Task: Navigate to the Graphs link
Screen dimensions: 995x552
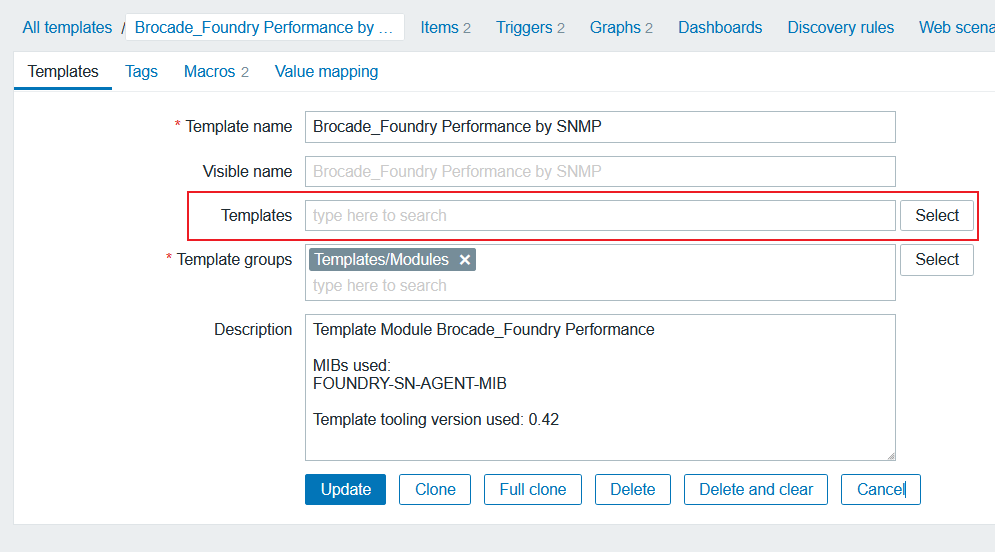Action: pyautogui.click(x=615, y=27)
